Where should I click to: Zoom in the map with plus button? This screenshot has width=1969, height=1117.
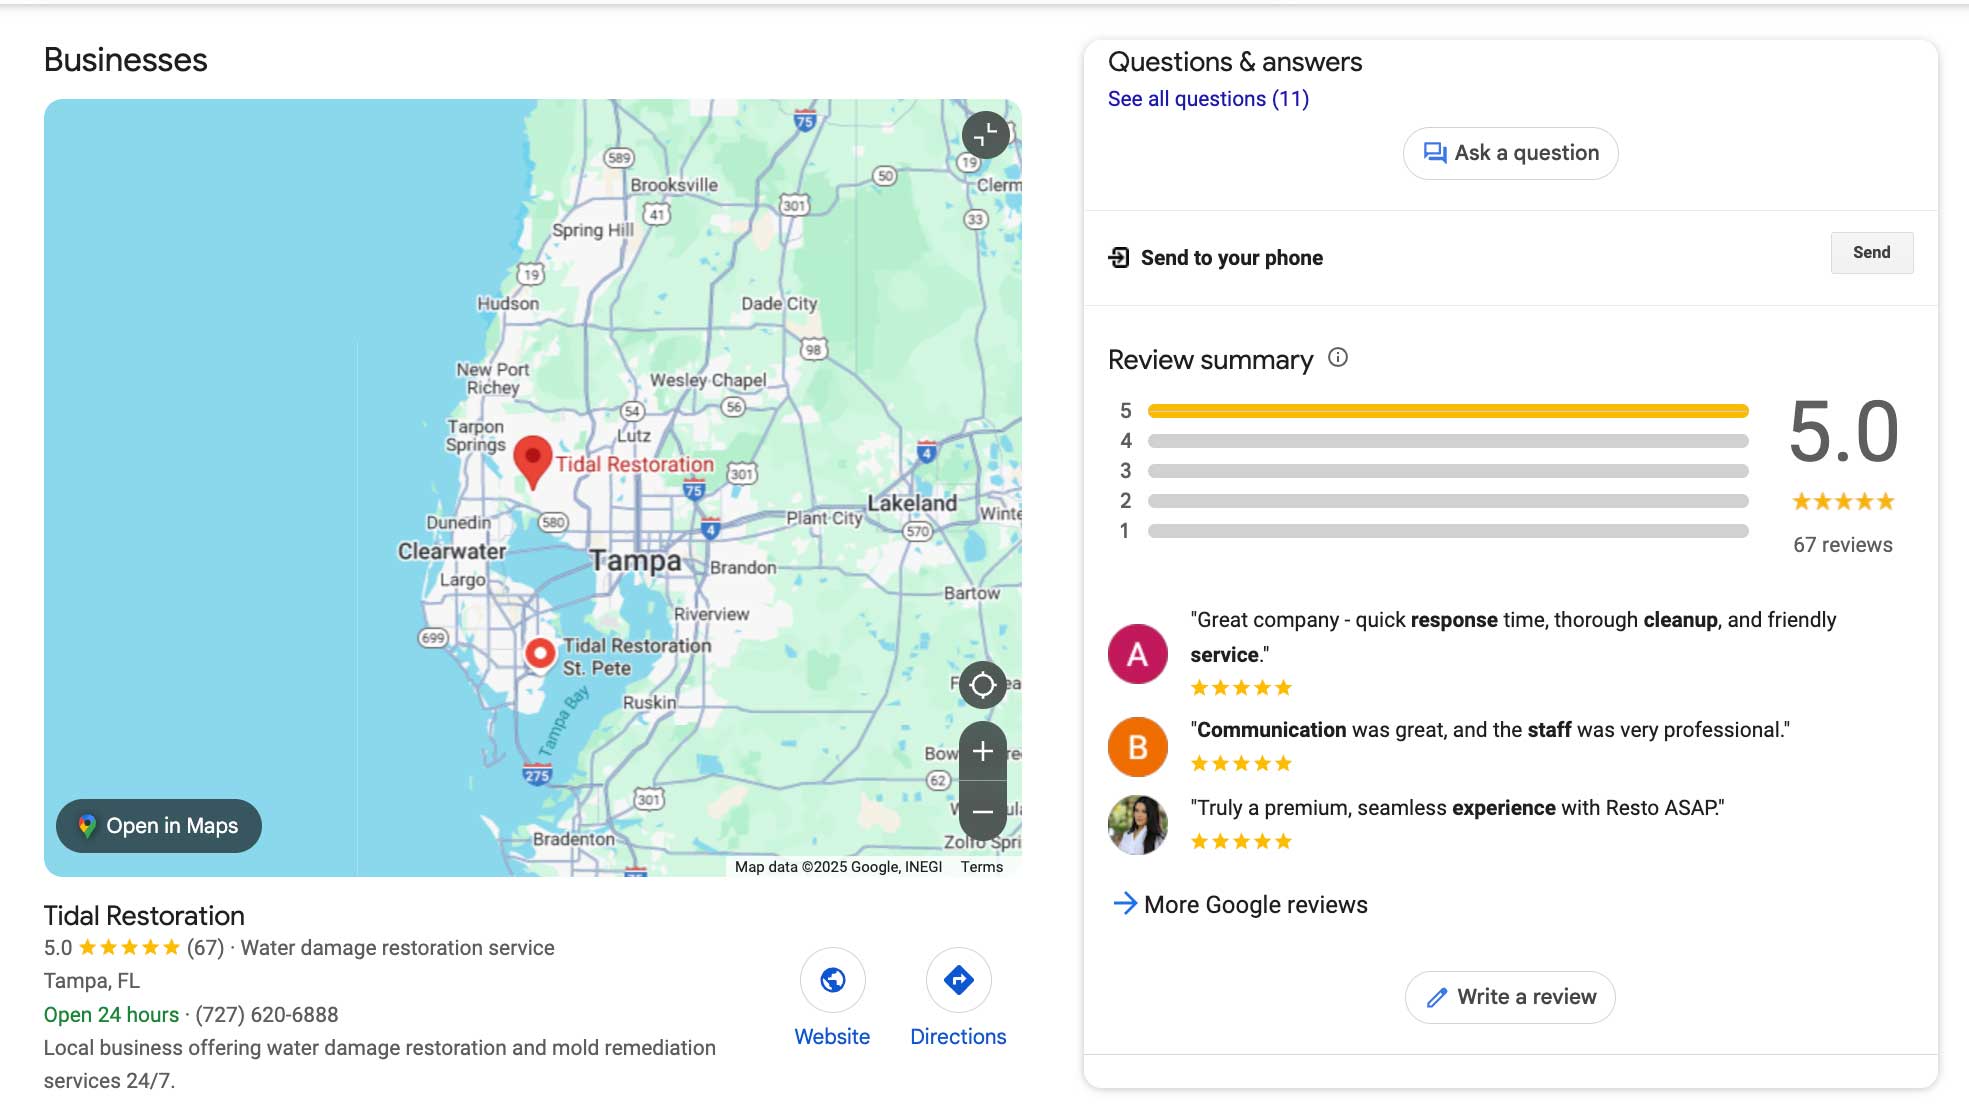point(982,752)
